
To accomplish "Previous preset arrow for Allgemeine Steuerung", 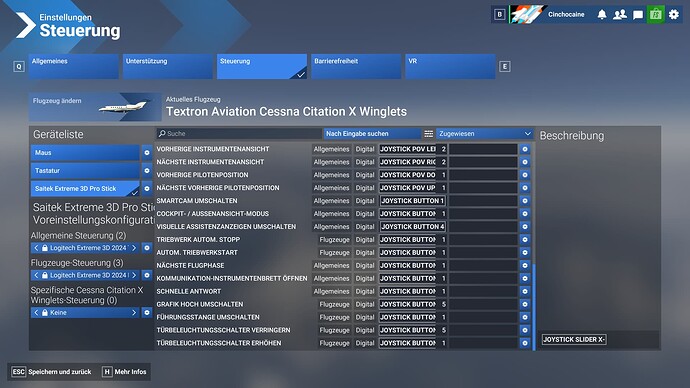I will (x=37, y=248).
